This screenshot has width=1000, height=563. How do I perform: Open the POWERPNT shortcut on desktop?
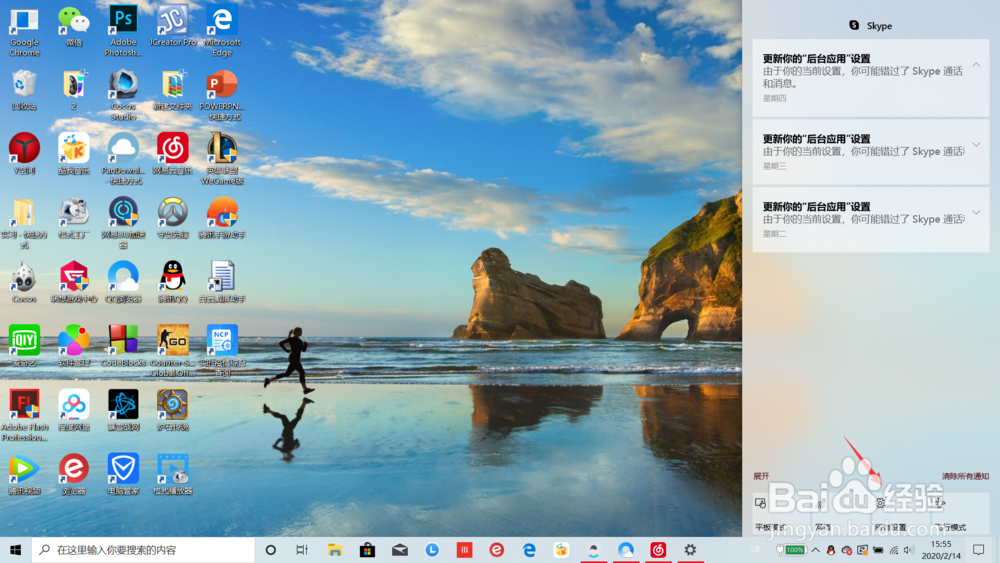(222, 96)
